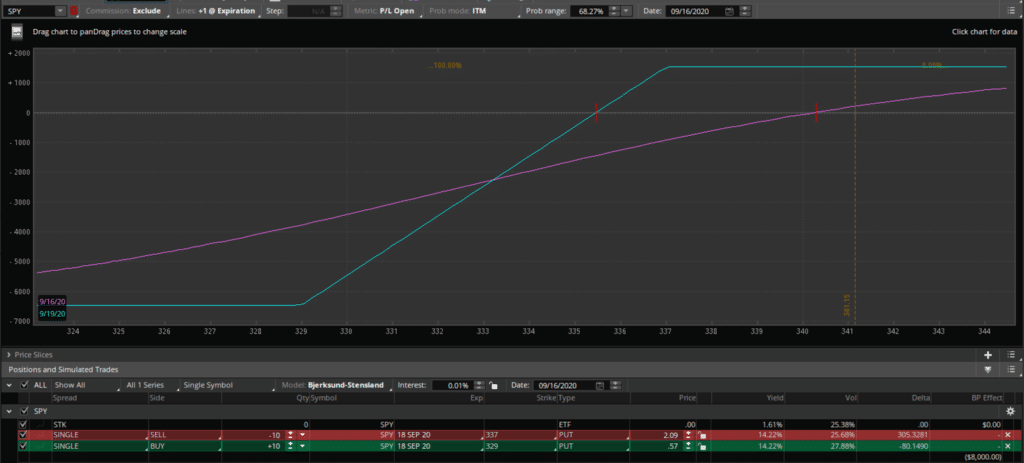Change strike 337 on the SELL row

pos(520,435)
